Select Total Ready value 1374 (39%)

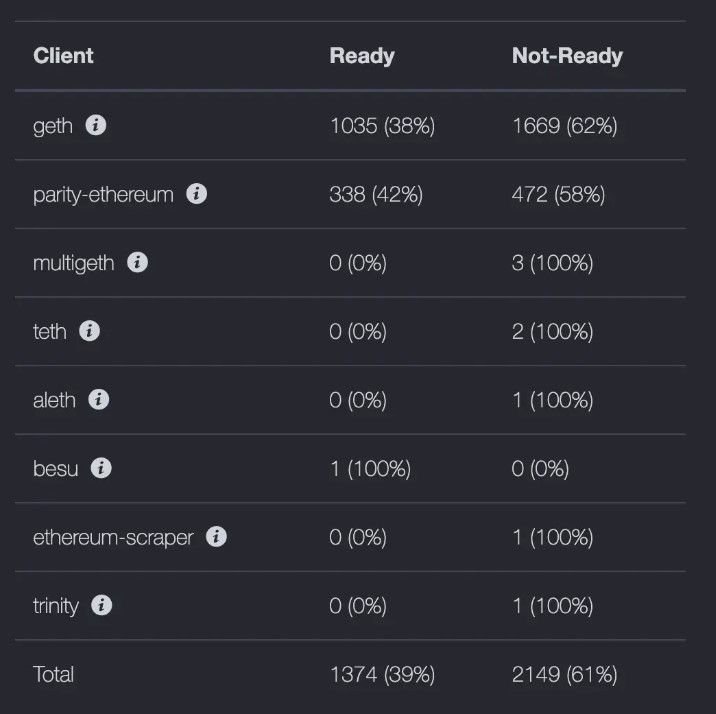point(382,675)
